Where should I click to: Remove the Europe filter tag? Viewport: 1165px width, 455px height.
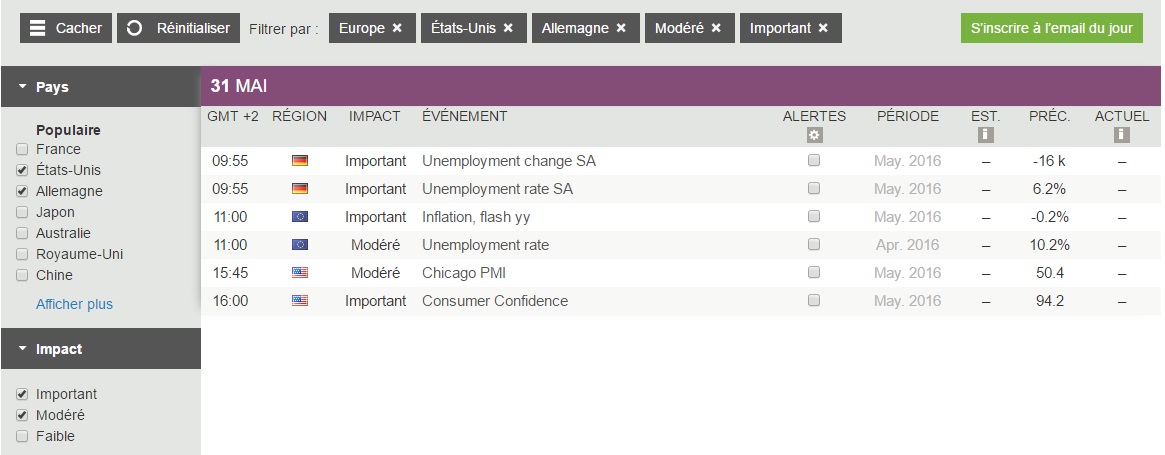pyautogui.click(x=397, y=28)
